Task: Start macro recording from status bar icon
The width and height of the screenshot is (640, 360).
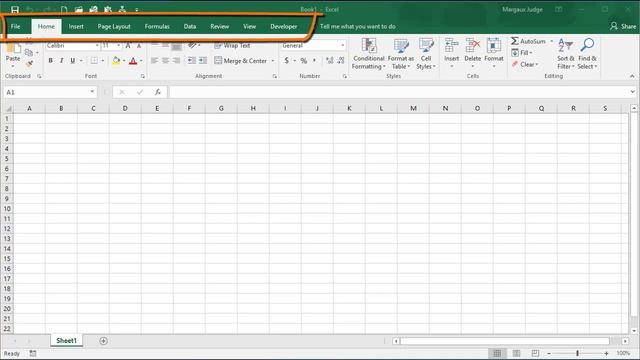Action: pos(33,353)
